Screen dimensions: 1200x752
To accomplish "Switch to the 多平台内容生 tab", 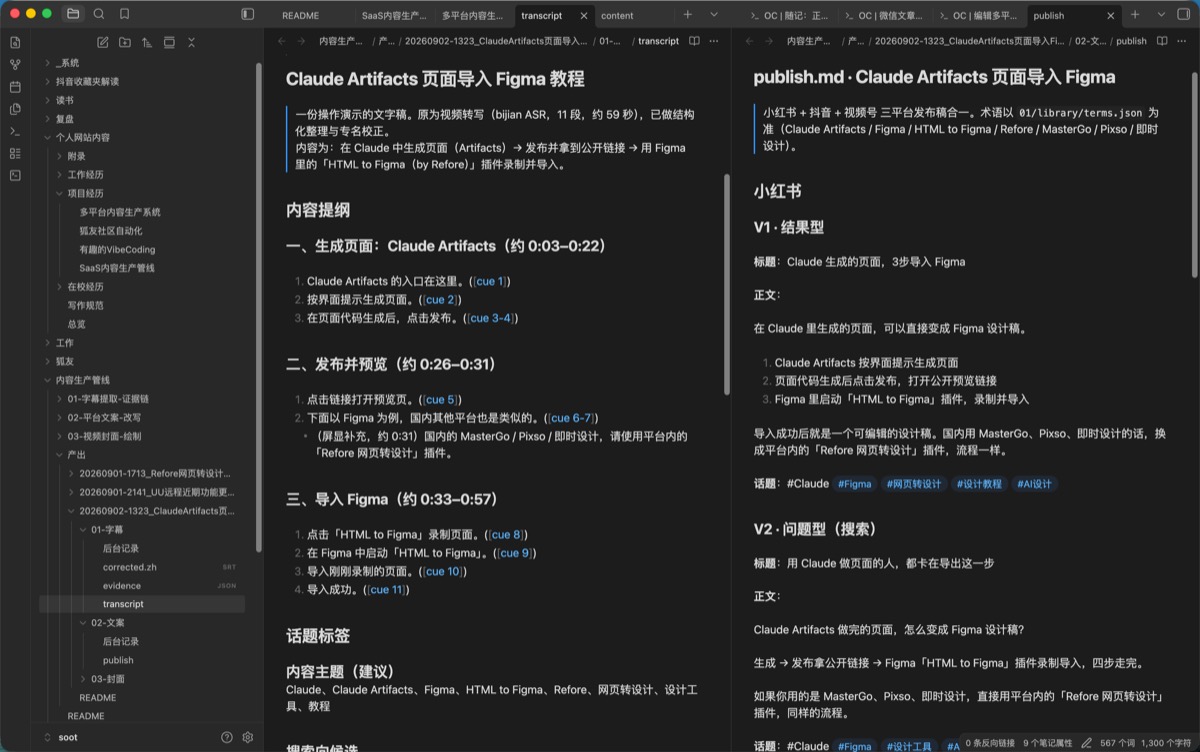I will pyautogui.click(x=473, y=15).
